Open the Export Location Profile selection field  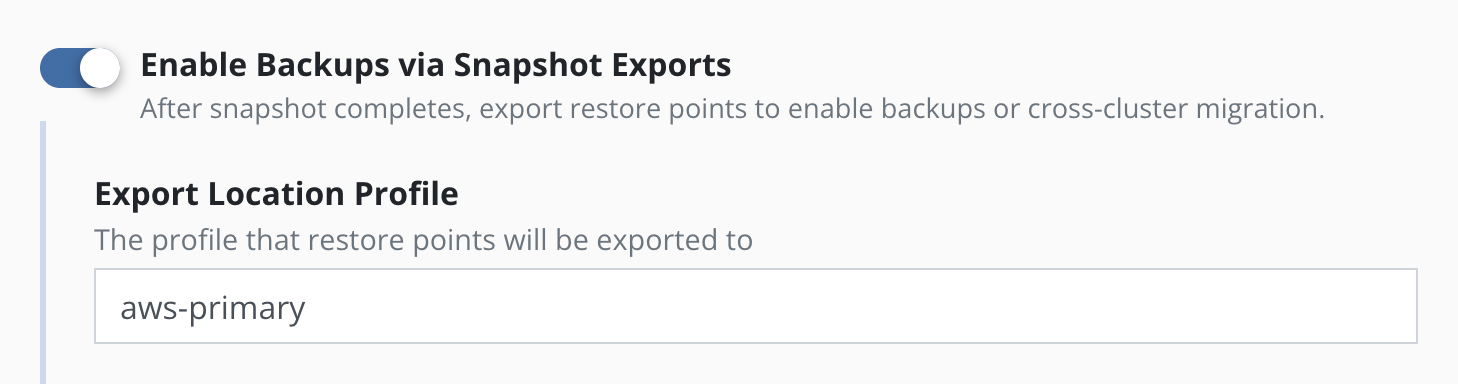pyautogui.click(x=756, y=306)
